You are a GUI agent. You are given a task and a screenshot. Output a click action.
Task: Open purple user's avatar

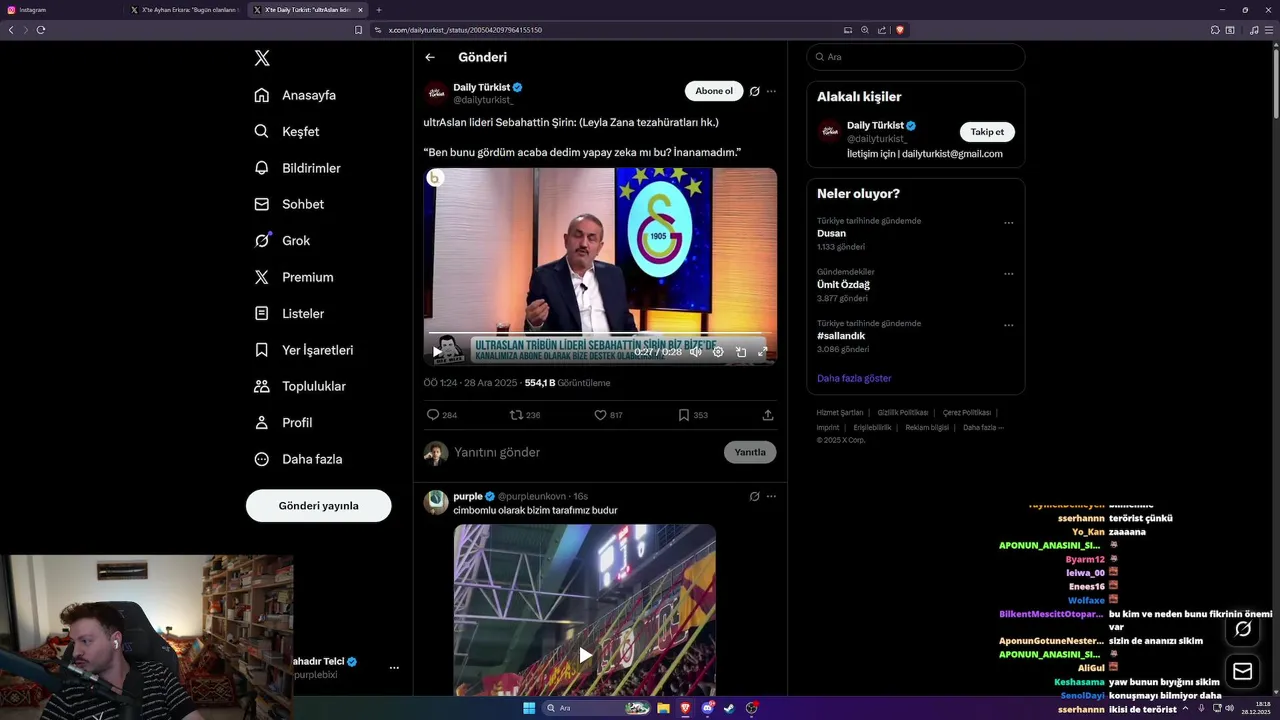tap(436, 502)
